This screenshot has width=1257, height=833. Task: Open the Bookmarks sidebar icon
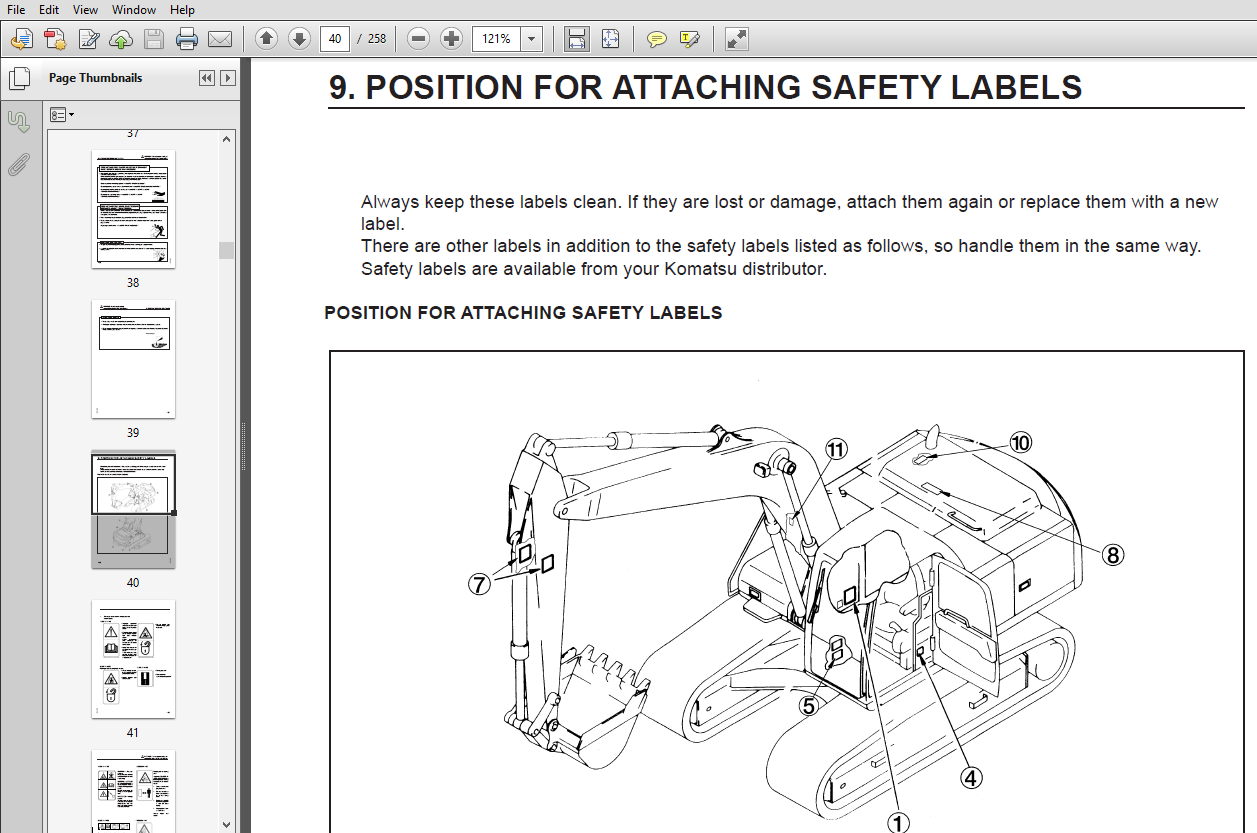pos(18,122)
